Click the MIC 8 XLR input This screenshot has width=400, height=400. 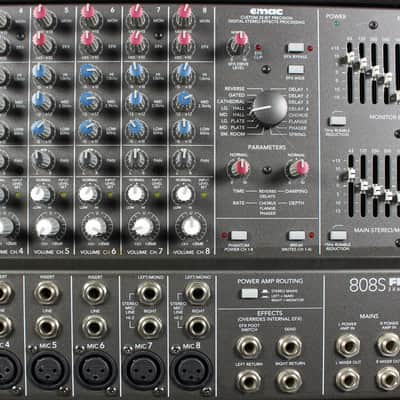click(191, 370)
